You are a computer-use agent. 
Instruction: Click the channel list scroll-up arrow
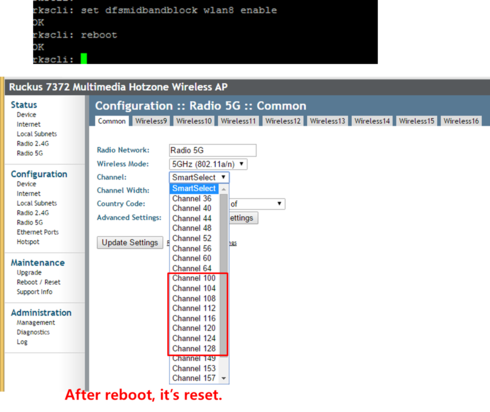224,189
